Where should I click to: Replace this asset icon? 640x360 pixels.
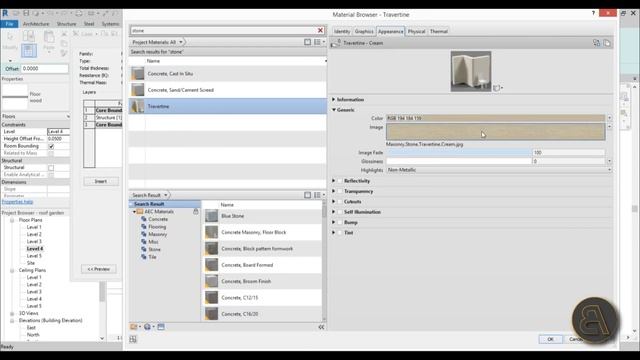point(596,43)
